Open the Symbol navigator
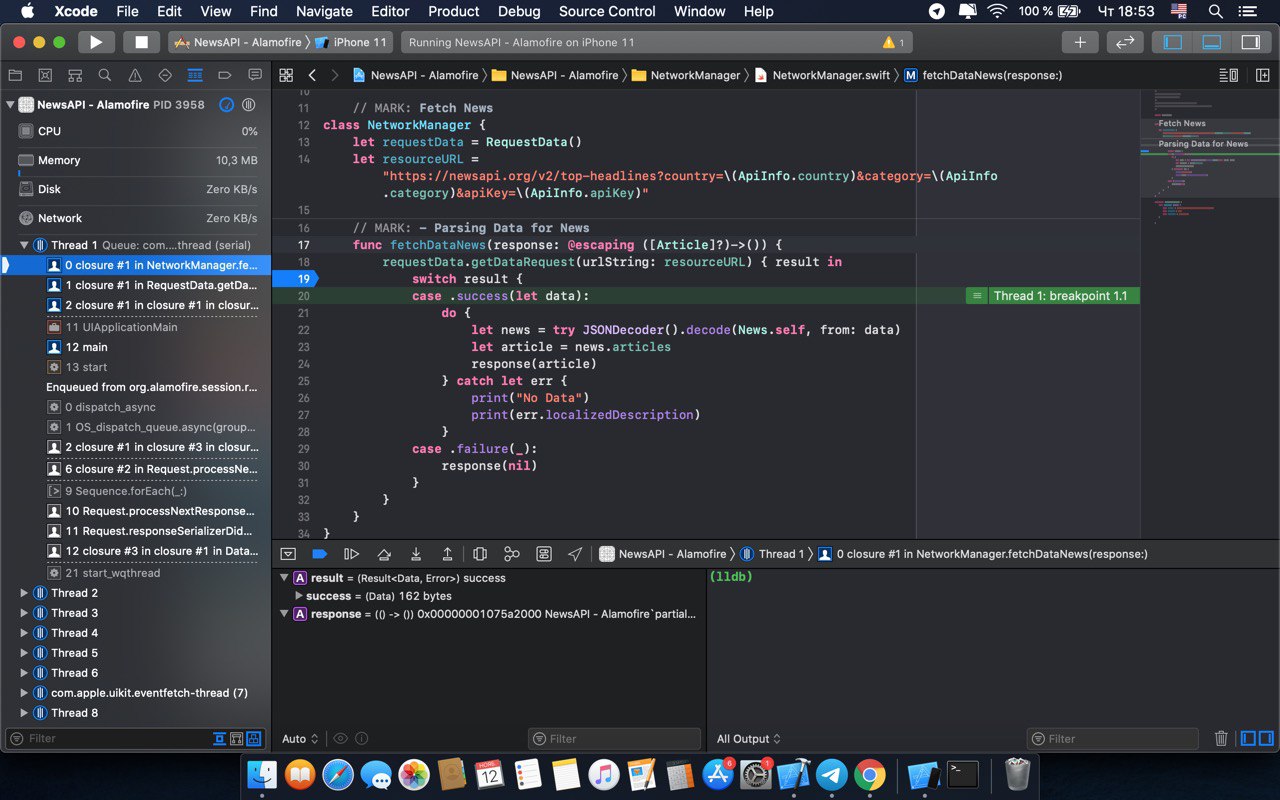Viewport: 1280px width, 800px height. click(x=75, y=75)
